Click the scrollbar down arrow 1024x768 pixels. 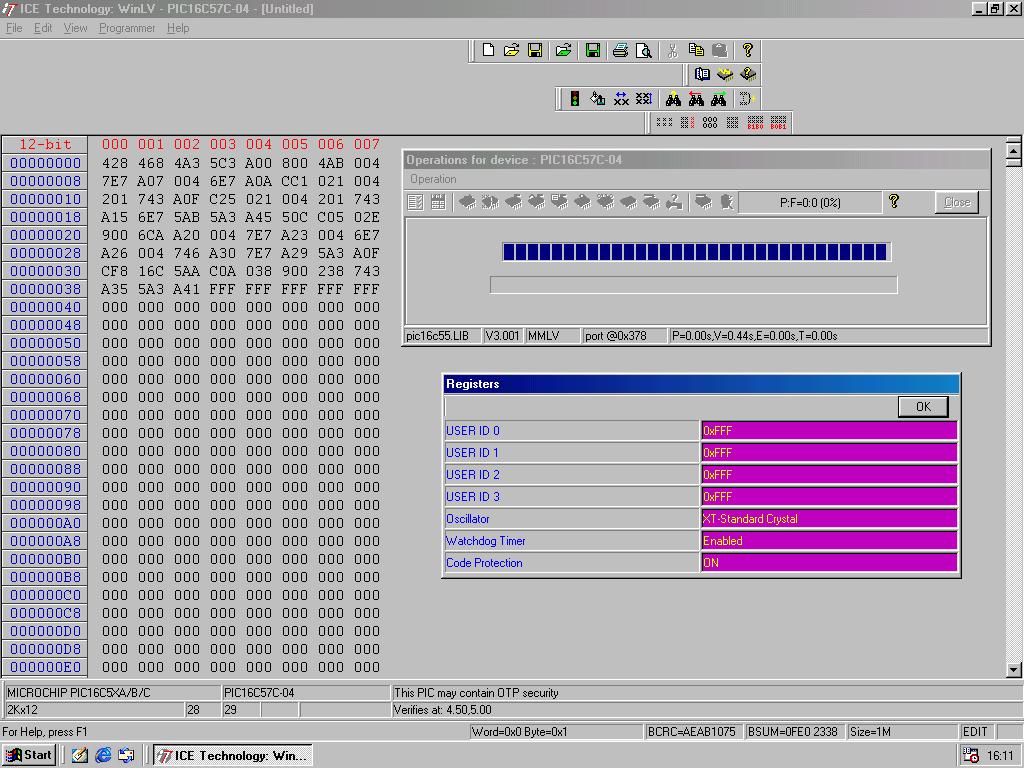pyautogui.click(x=1014, y=670)
